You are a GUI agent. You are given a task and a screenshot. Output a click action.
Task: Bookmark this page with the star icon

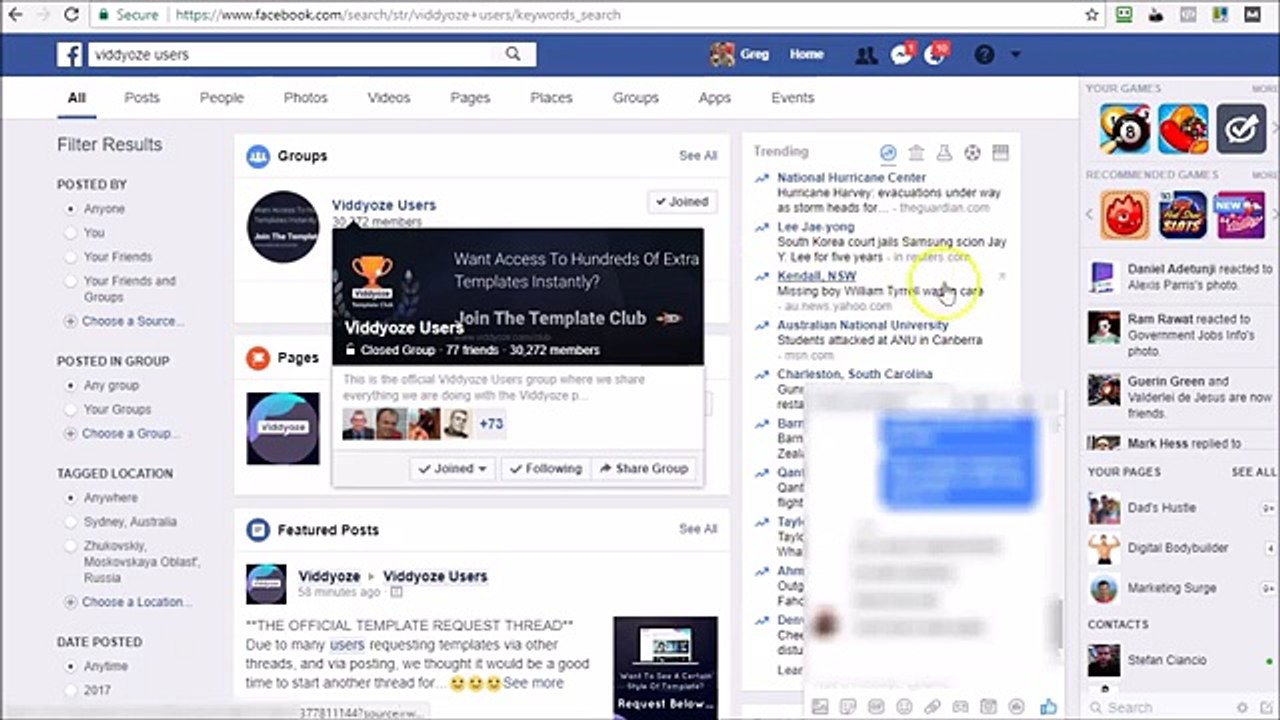click(x=1092, y=15)
